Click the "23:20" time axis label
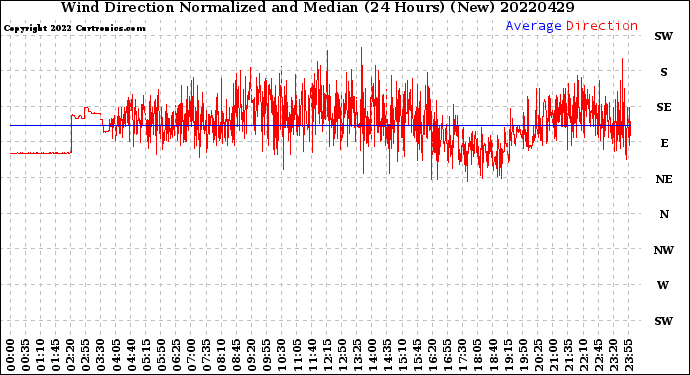The width and height of the screenshot is (690, 375). click(613, 355)
